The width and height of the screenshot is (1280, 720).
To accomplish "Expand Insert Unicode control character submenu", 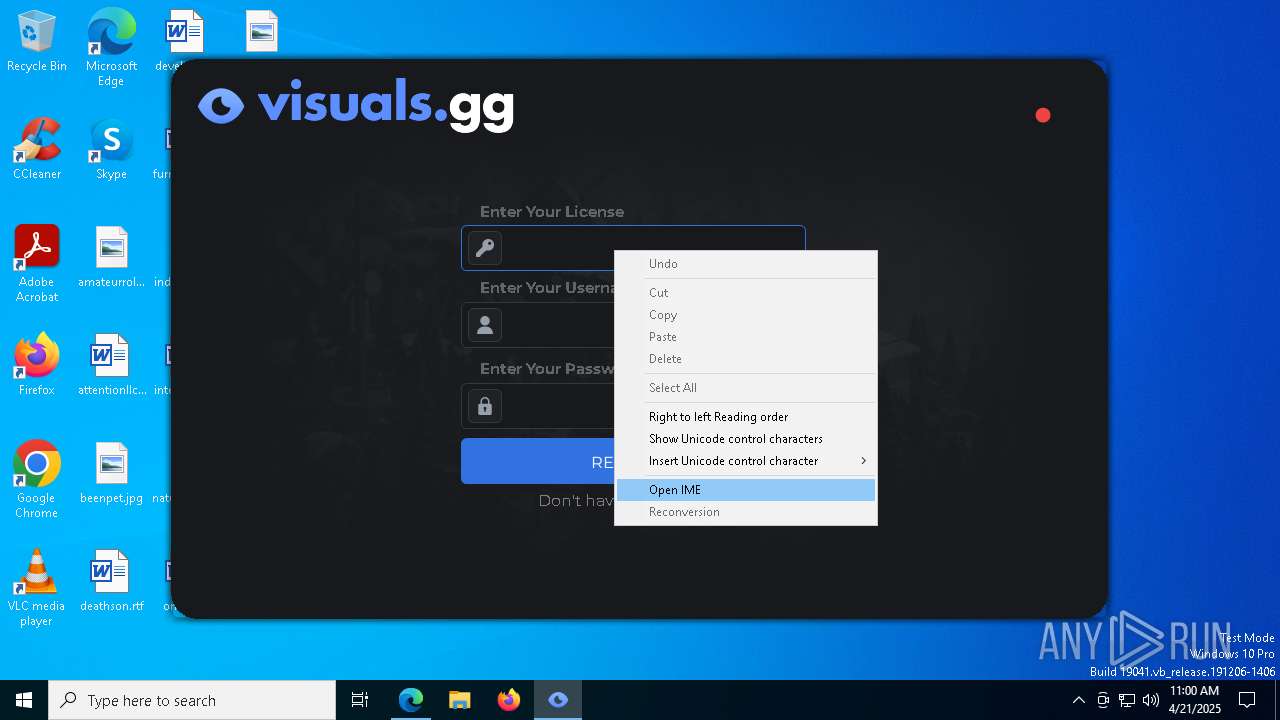I will click(746, 461).
